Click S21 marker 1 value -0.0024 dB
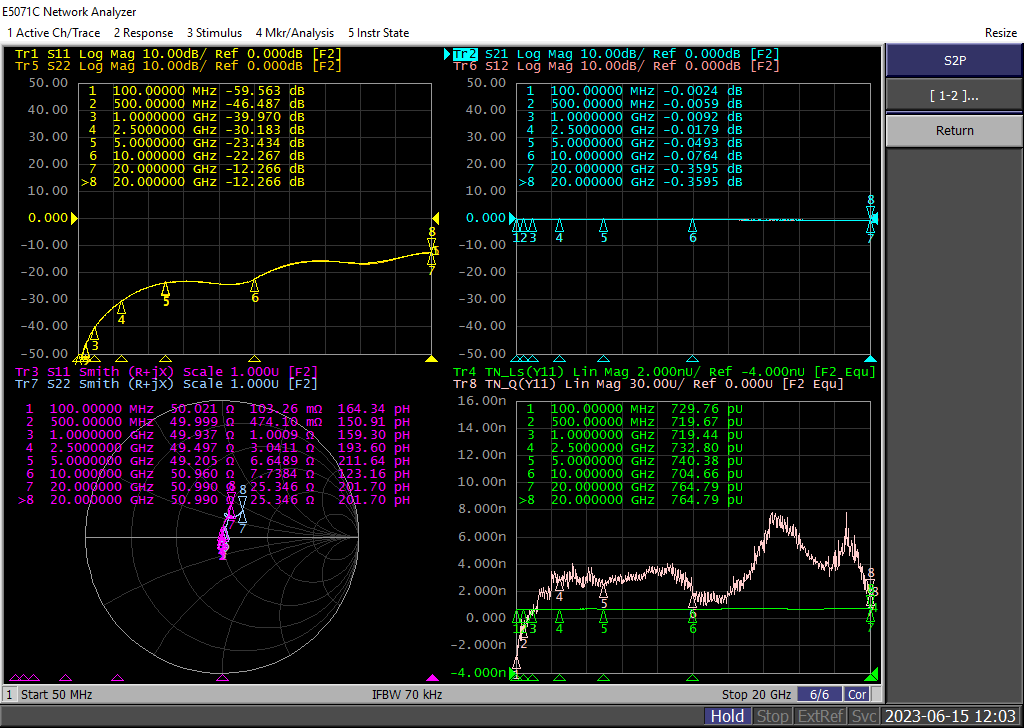 coord(703,91)
